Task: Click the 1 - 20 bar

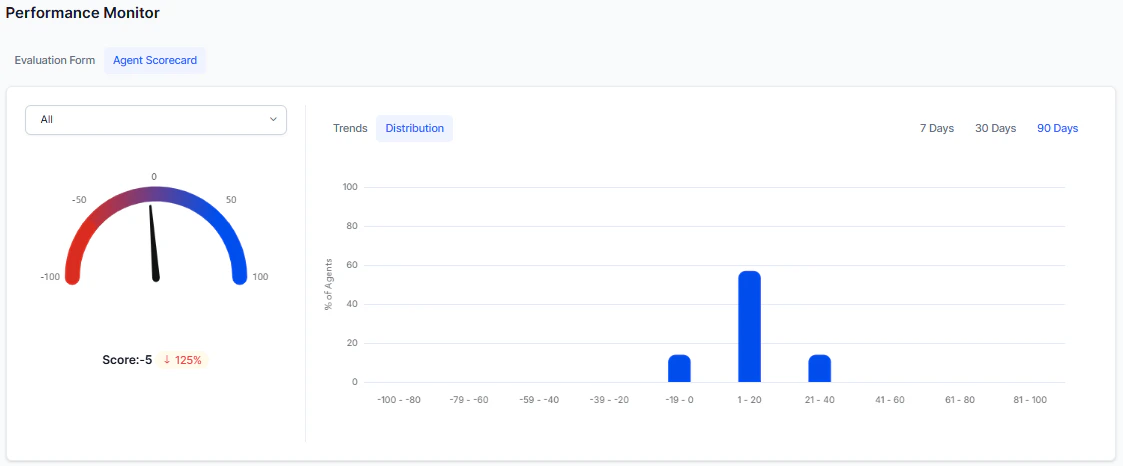Action: point(749,326)
